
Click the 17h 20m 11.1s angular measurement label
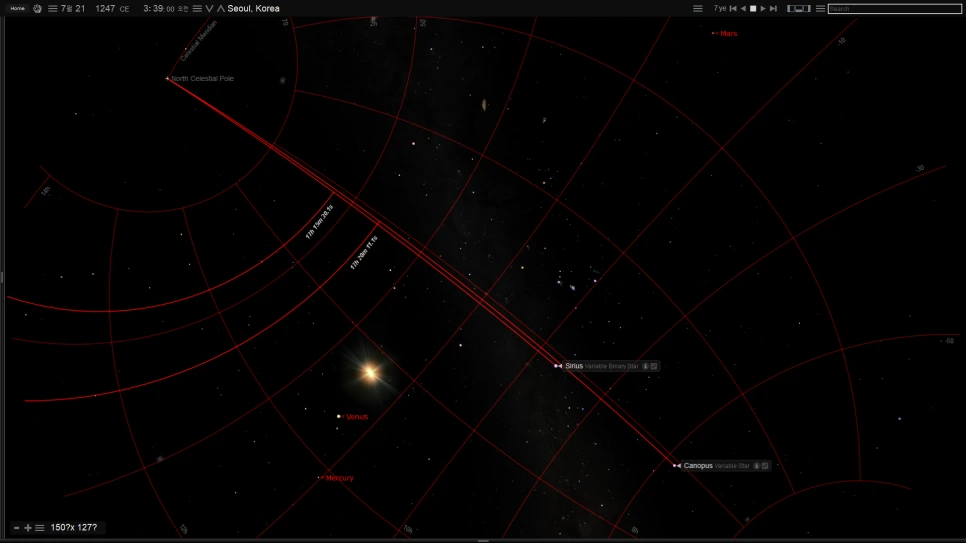tap(363, 253)
